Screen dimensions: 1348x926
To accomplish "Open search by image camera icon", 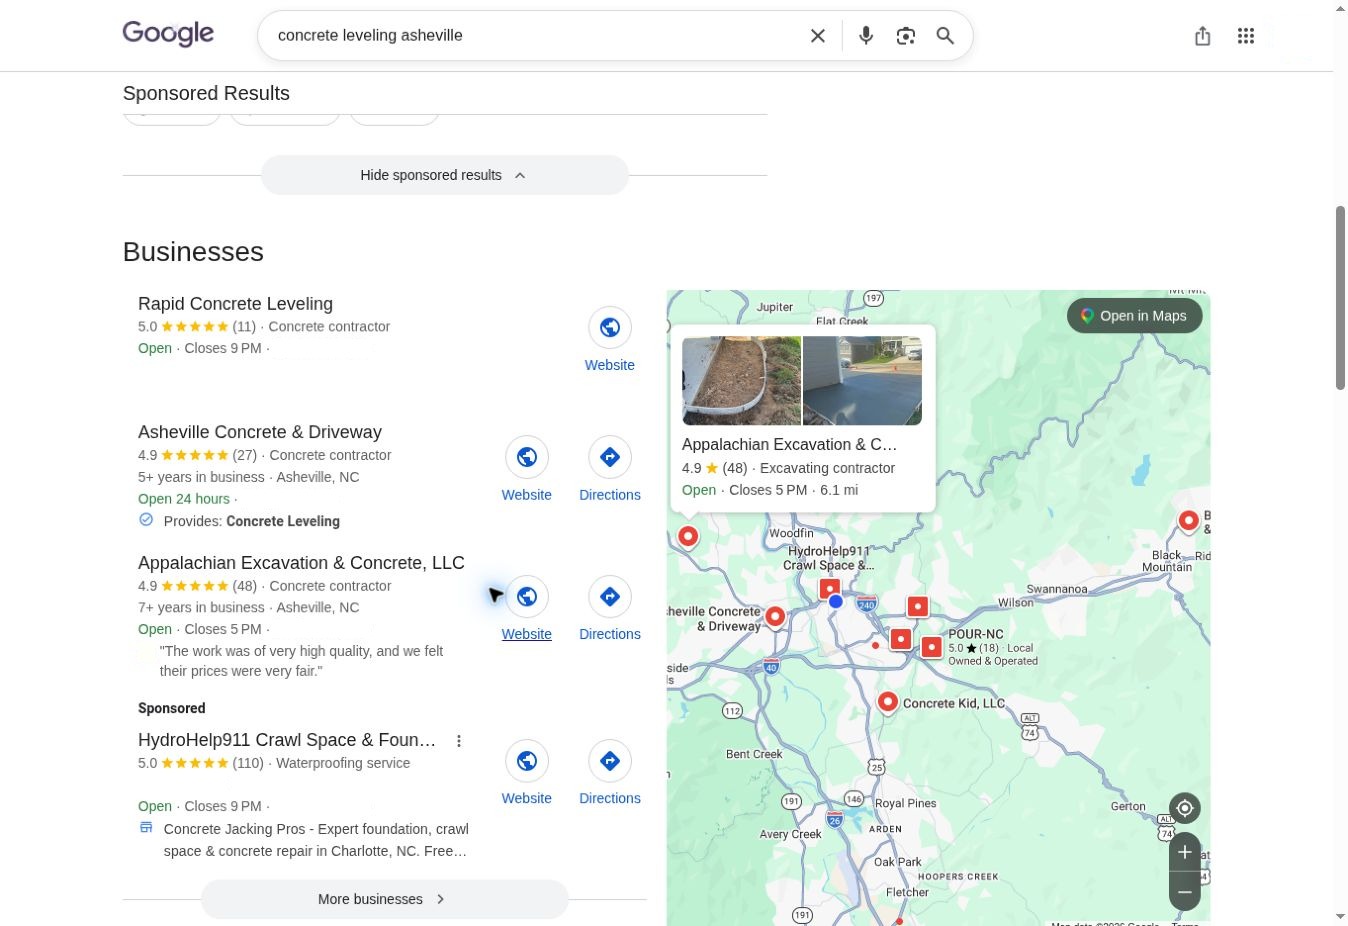I will tap(906, 36).
